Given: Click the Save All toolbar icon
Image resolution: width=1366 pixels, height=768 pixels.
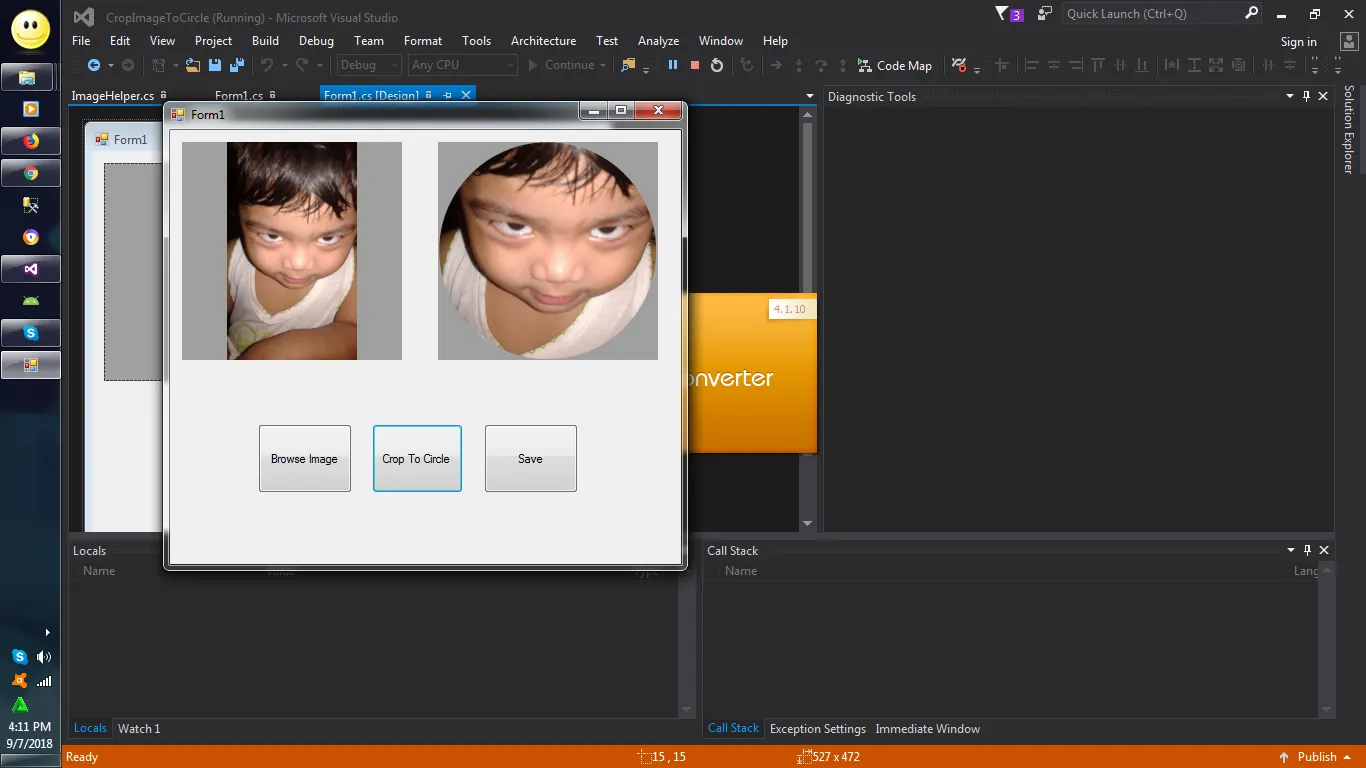Looking at the screenshot, I should 237,65.
